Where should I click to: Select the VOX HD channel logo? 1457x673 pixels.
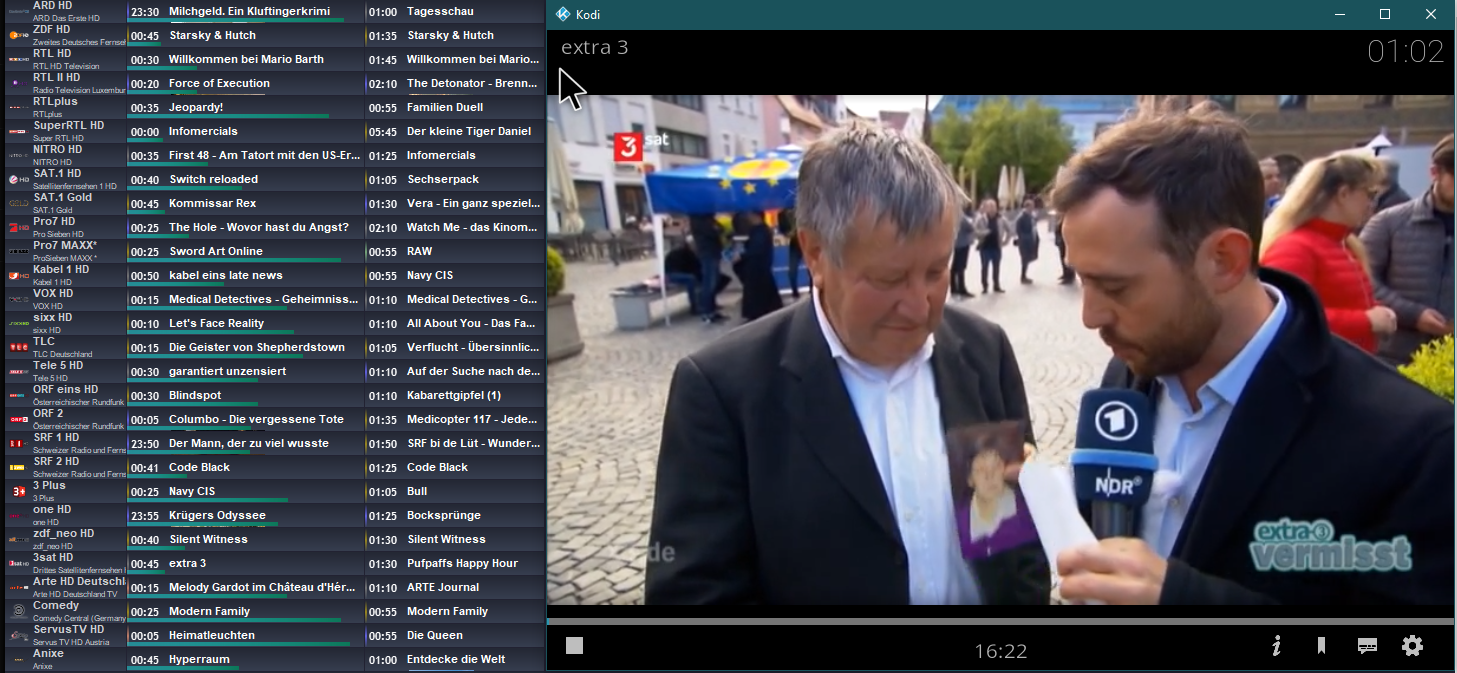(x=18, y=299)
